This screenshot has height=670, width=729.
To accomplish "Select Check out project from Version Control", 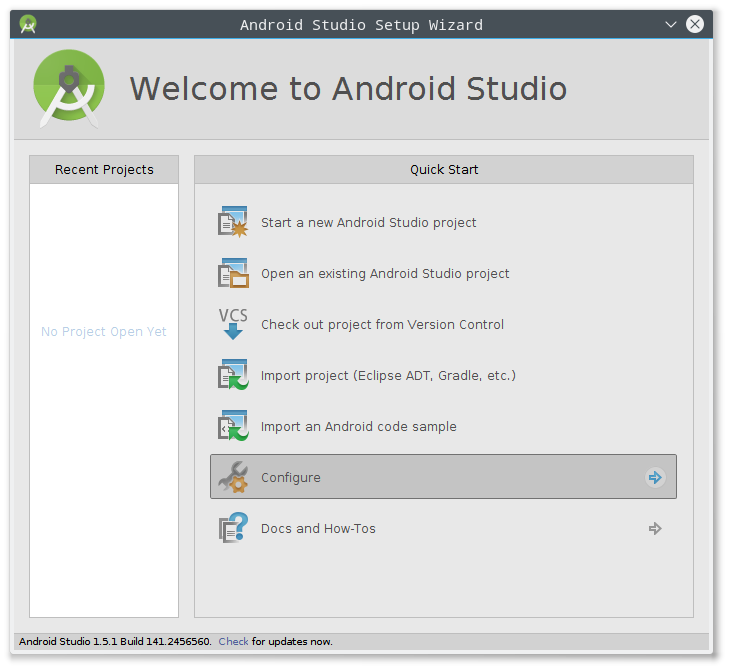I will pos(382,325).
